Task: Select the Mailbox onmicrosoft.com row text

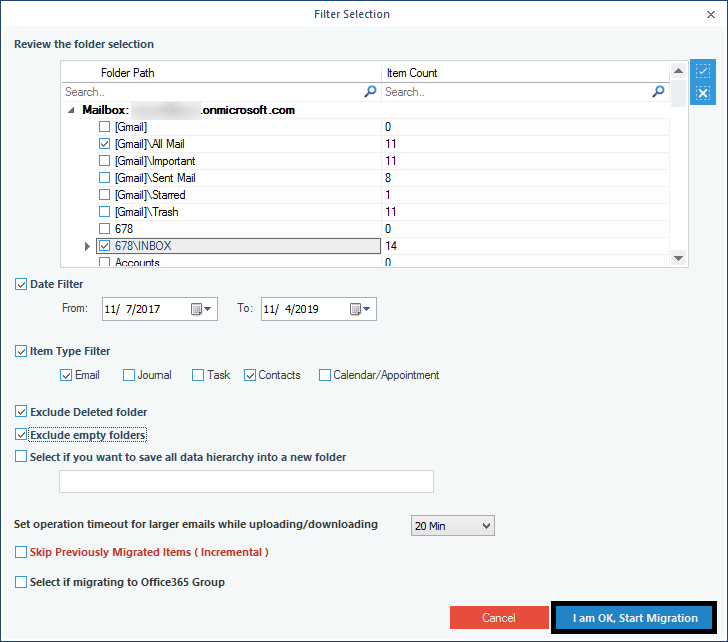Action: pos(188,110)
